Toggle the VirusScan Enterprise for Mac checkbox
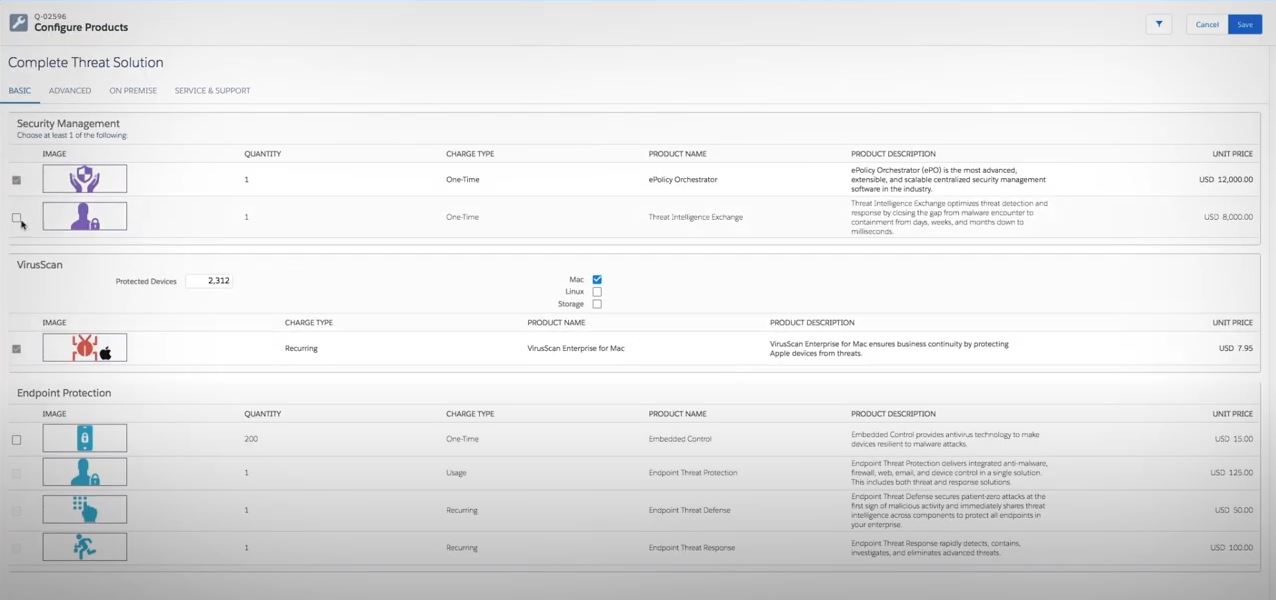 [x=16, y=349]
